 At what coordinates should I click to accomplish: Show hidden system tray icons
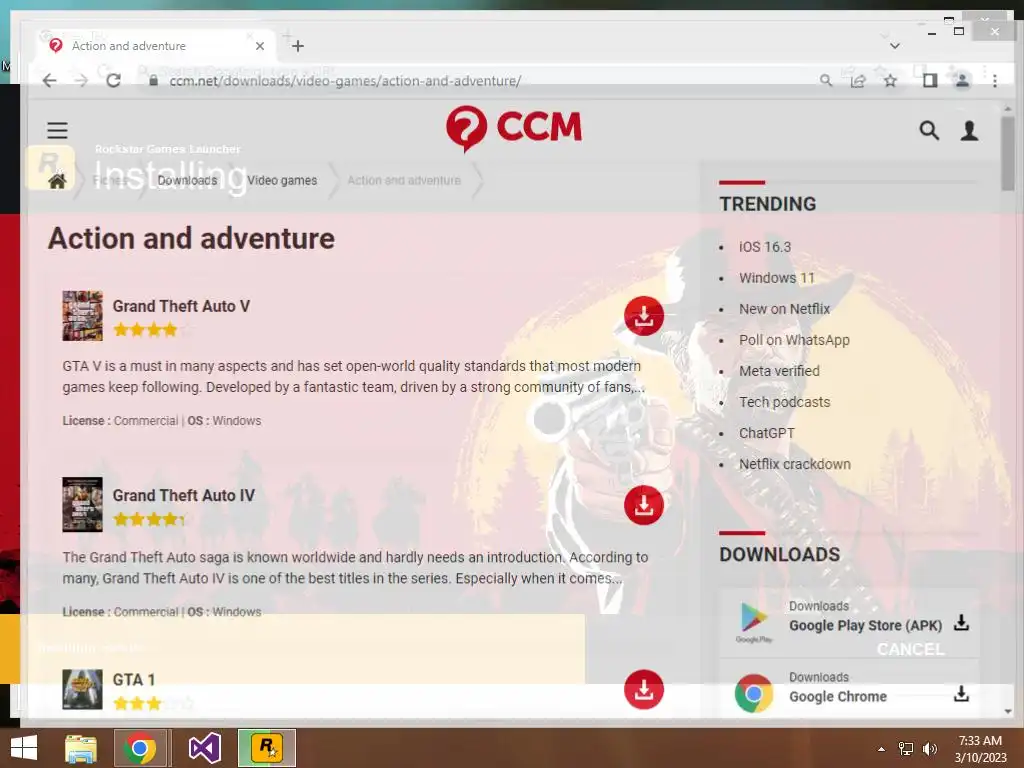(x=882, y=749)
